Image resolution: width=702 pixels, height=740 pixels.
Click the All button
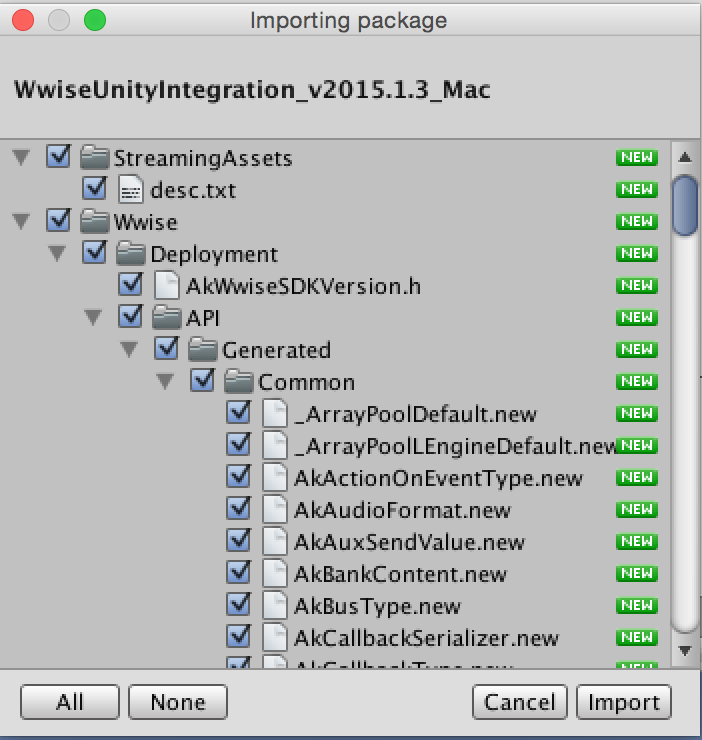(x=70, y=702)
